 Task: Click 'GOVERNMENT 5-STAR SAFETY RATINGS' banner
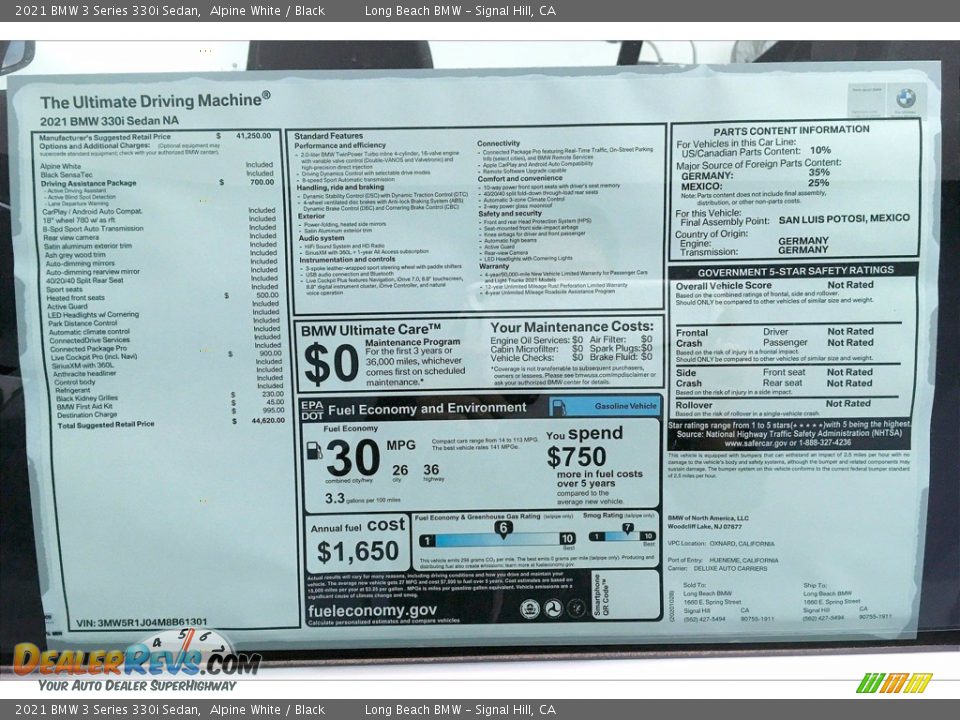click(795, 271)
